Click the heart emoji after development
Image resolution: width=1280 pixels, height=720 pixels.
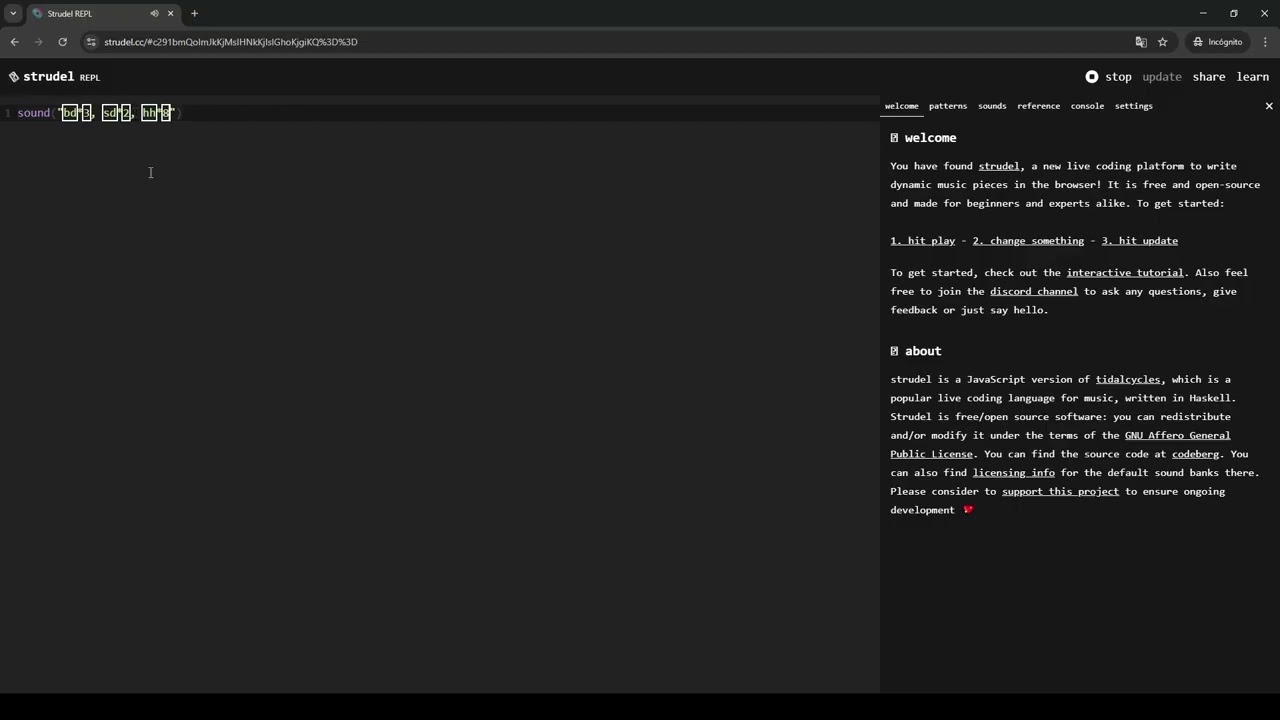(968, 510)
